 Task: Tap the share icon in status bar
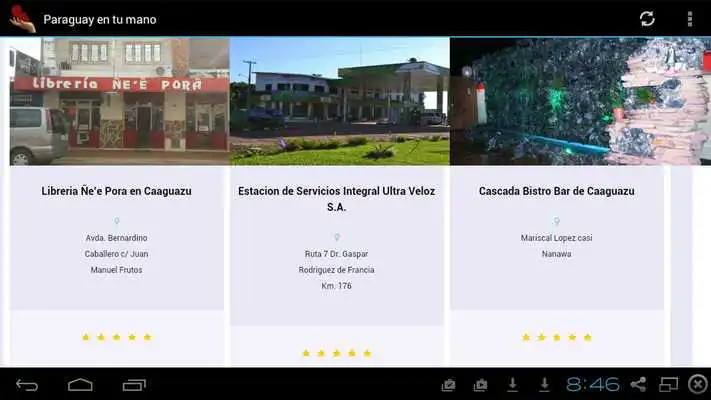pyautogui.click(x=638, y=385)
